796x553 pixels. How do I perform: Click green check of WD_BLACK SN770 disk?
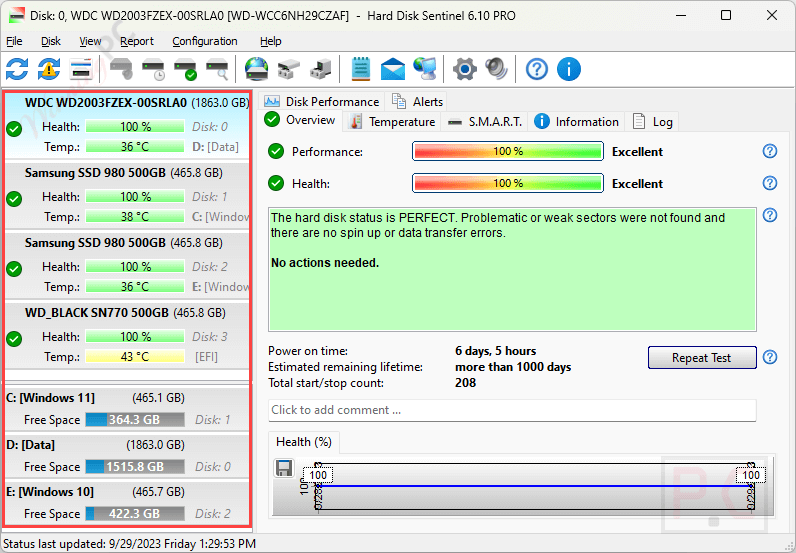click(14, 338)
